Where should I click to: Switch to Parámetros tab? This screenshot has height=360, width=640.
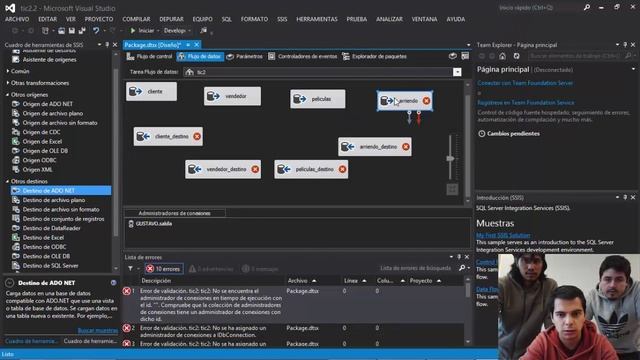point(244,56)
